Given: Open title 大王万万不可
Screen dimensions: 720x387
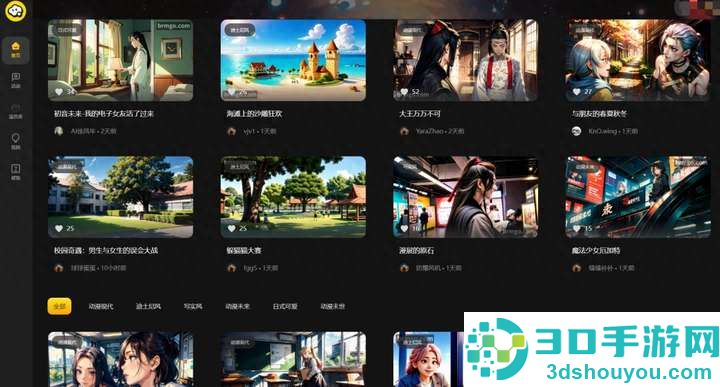Looking at the screenshot, I should pos(420,113).
